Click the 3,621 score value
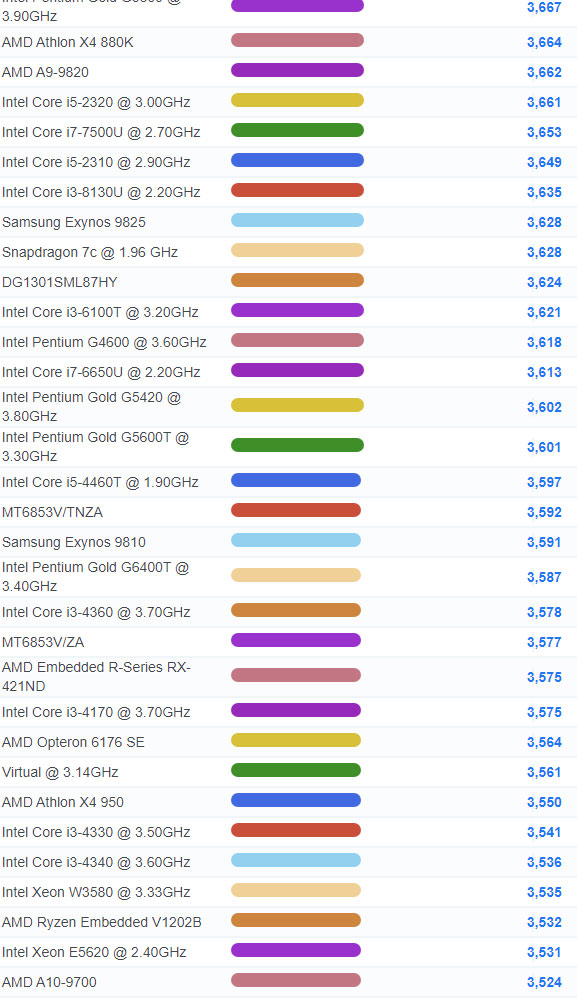Image resolution: width=577 pixels, height=1000 pixels. (544, 312)
